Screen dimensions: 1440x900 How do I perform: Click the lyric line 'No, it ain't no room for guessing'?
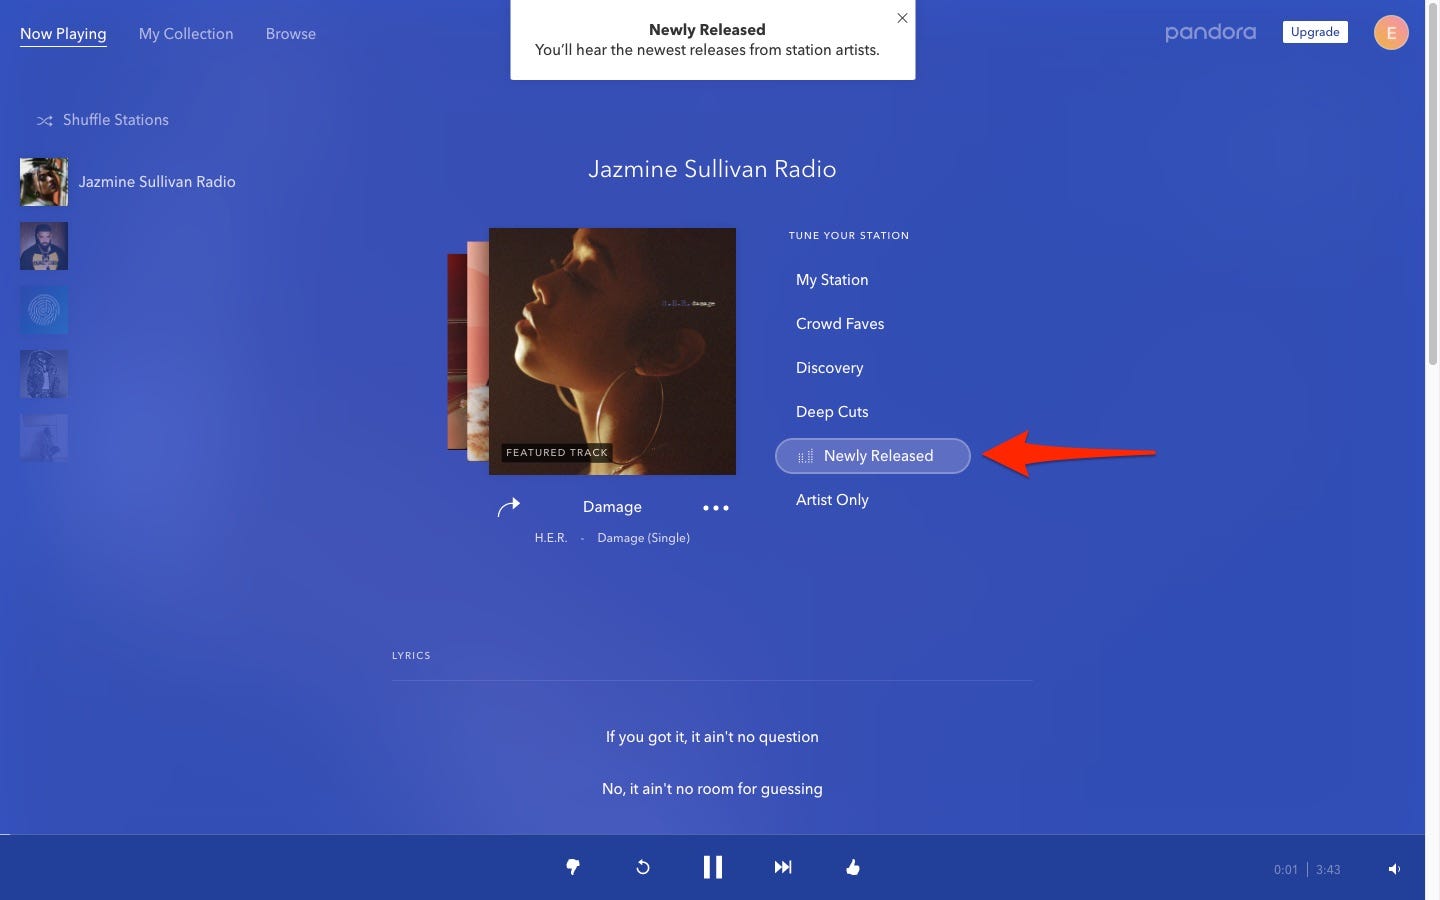click(712, 789)
